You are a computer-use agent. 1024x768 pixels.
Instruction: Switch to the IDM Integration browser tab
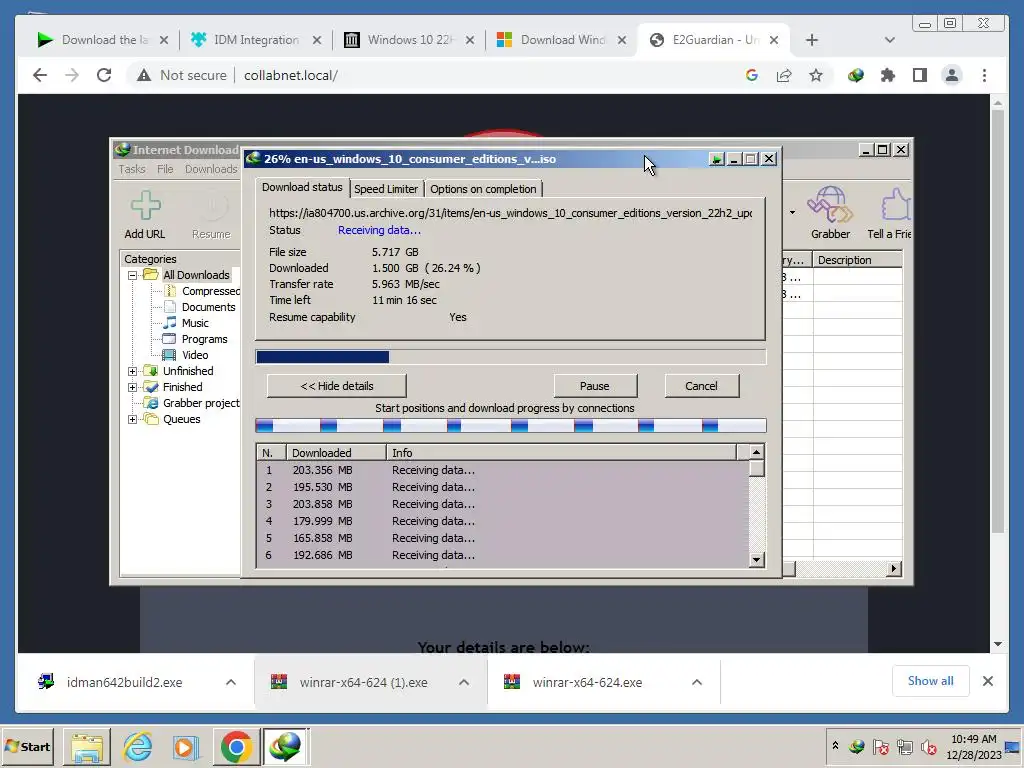(256, 40)
